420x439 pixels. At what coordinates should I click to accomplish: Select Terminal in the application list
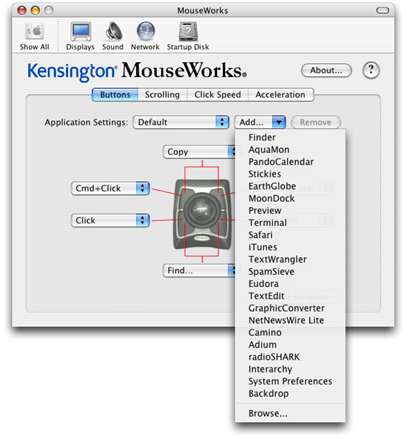click(x=290, y=223)
